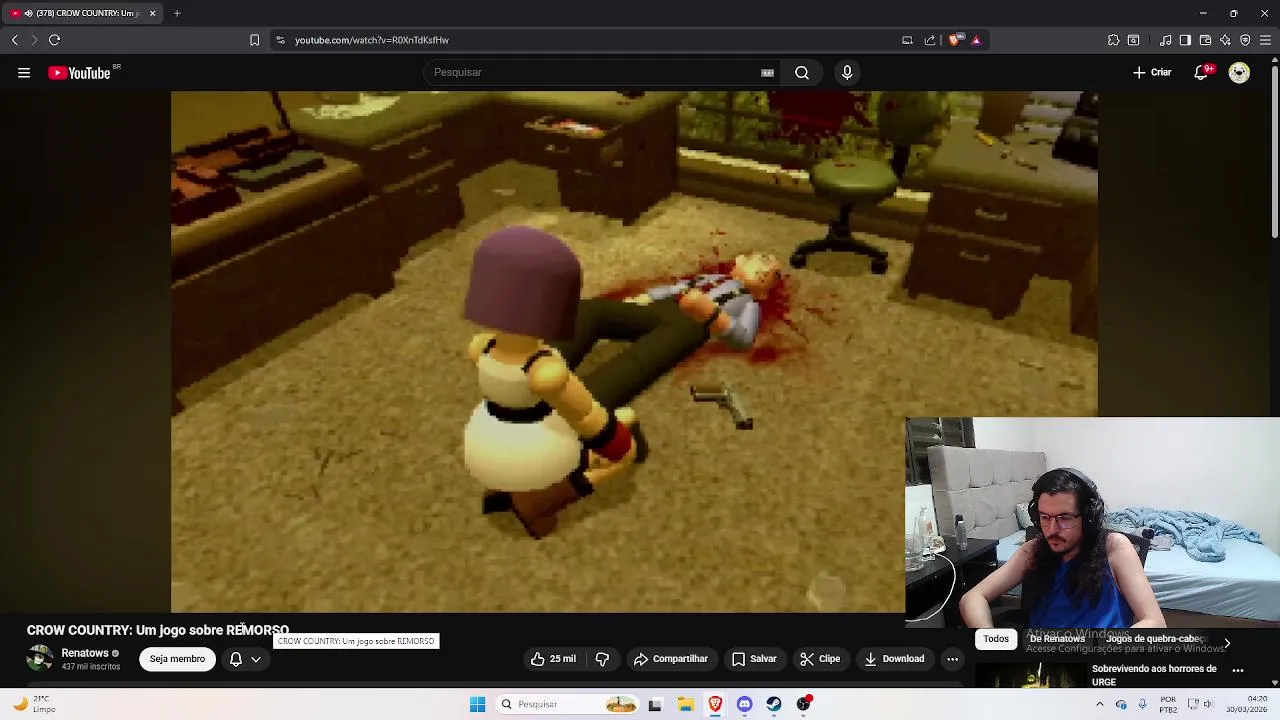Bookmark this page icon in address bar
This screenshot has width=1280, height=720.
click(x=254, y=40)
